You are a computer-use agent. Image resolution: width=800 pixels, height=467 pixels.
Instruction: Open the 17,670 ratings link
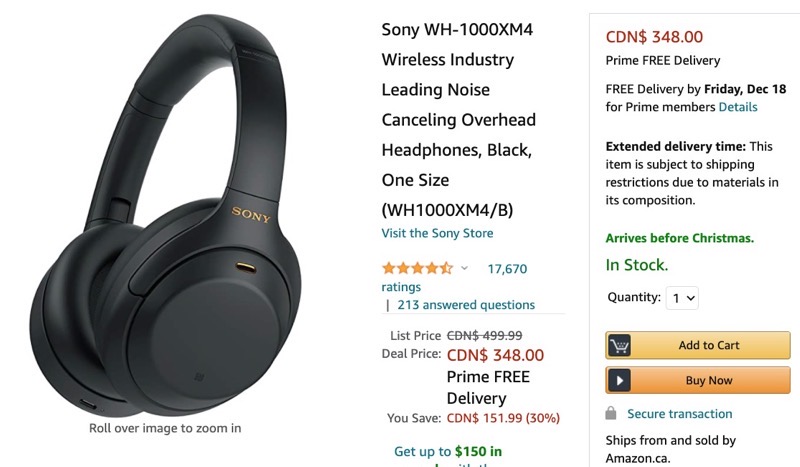pos(506,268)
